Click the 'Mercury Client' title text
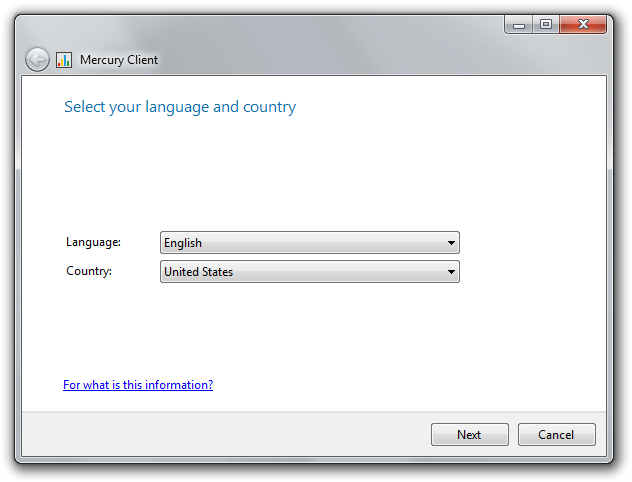The height and width of the screenshot is (482, 632). [x=119, y=60]
